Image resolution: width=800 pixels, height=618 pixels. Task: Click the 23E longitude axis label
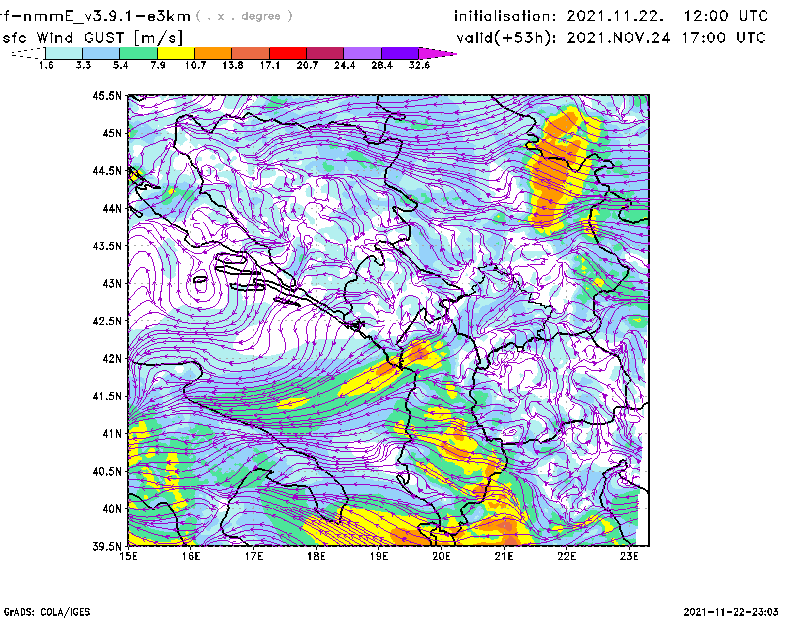point(629,556)
